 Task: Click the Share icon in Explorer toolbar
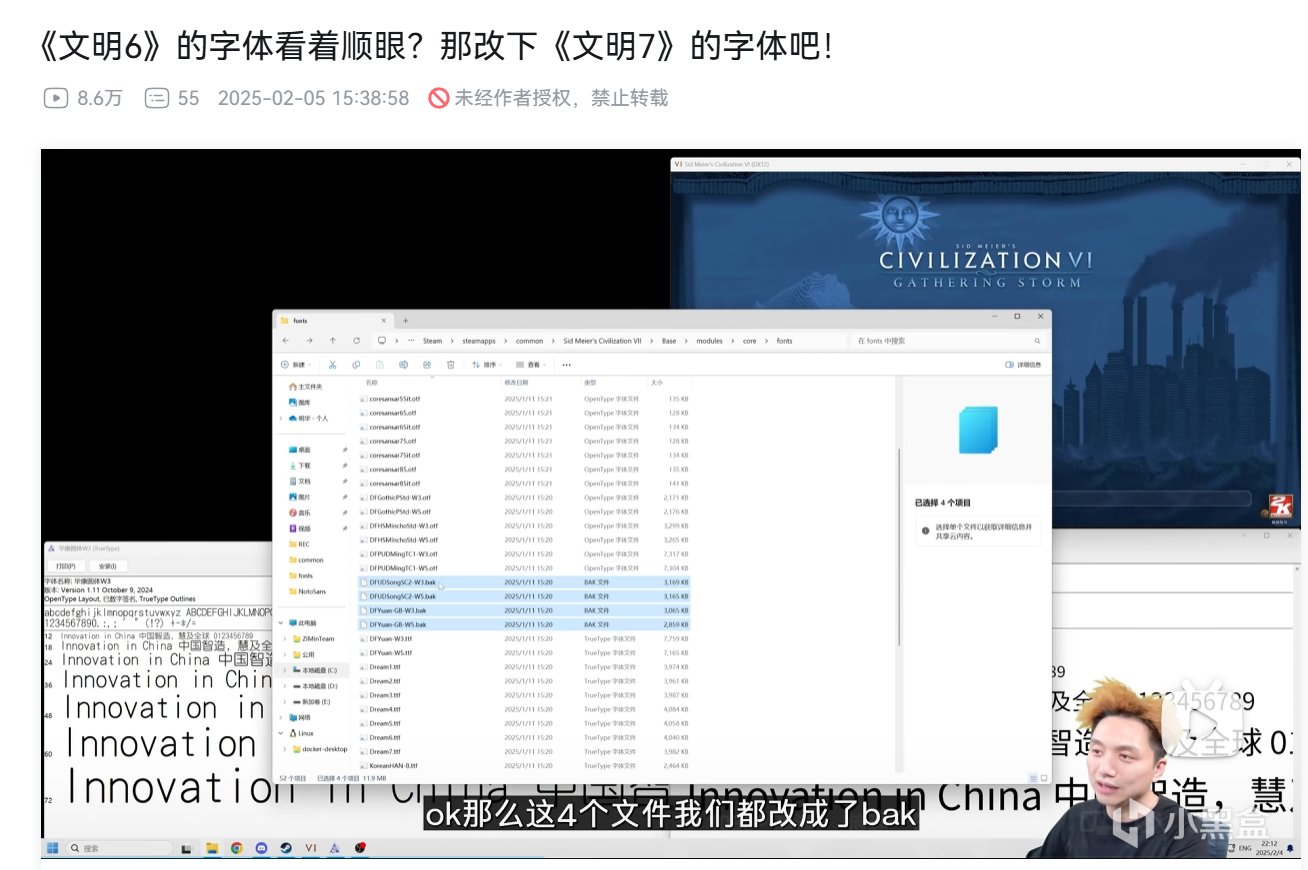pyautogui.click(x=427, y=365)
